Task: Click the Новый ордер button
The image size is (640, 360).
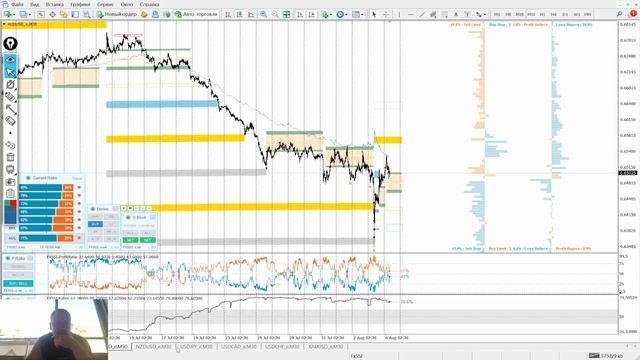Action: pos(116,14)
